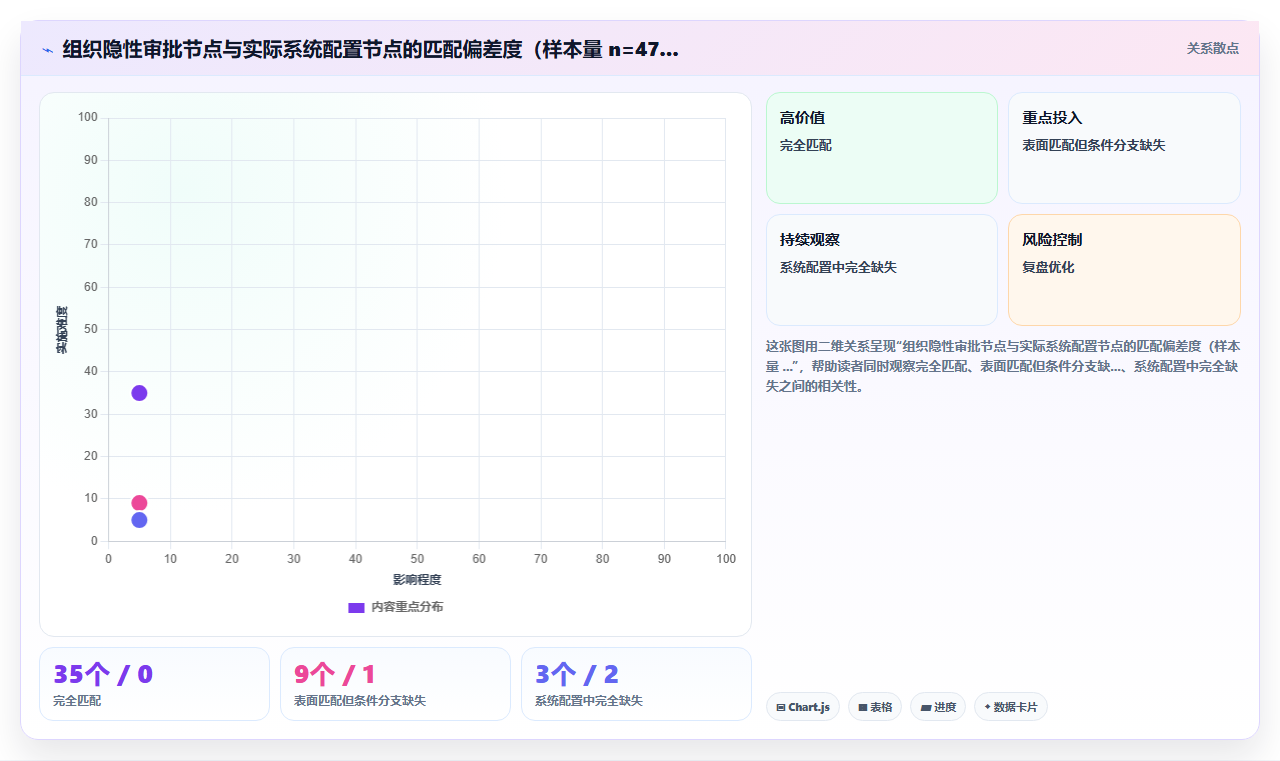The image size is (1280, 761).
Task: Click the 9个 / 1 stat card
Action: [395, 684]
